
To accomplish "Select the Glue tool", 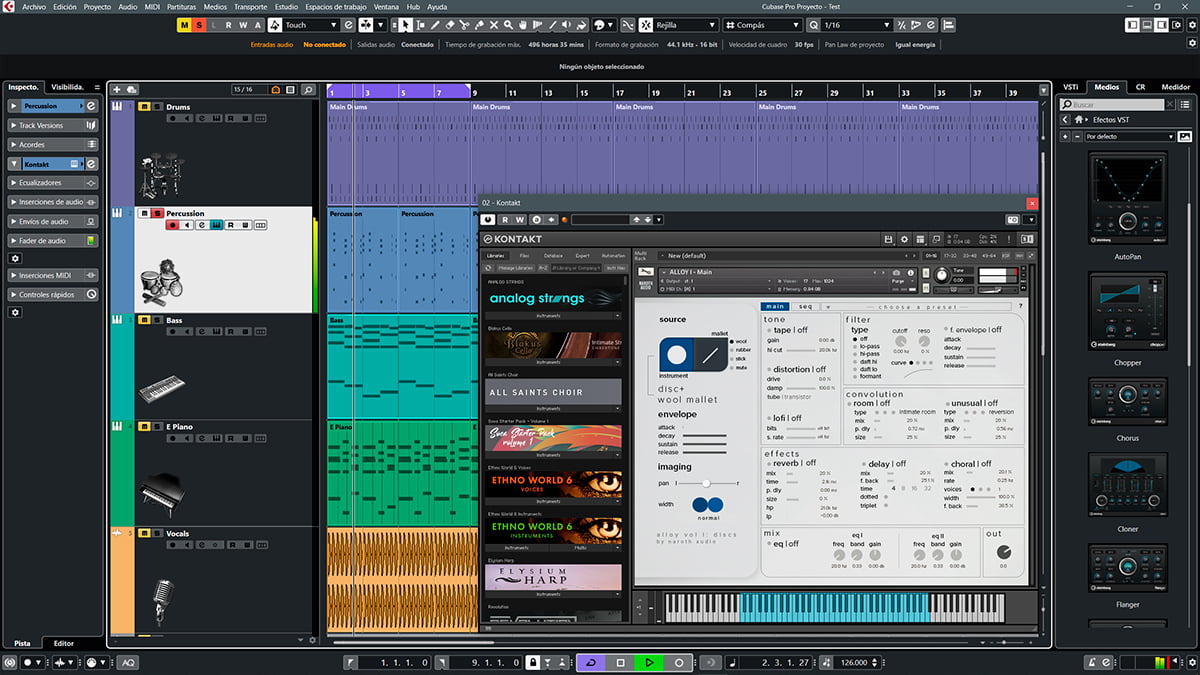I will [480, 25].
